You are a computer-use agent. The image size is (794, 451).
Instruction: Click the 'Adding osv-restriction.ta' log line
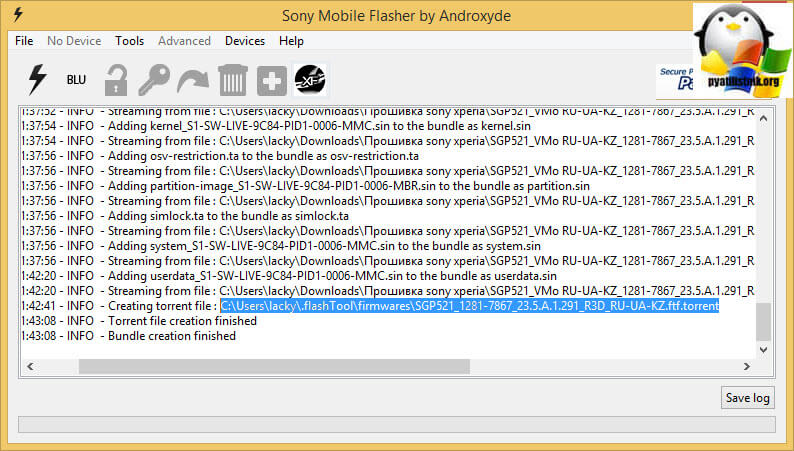220,156
